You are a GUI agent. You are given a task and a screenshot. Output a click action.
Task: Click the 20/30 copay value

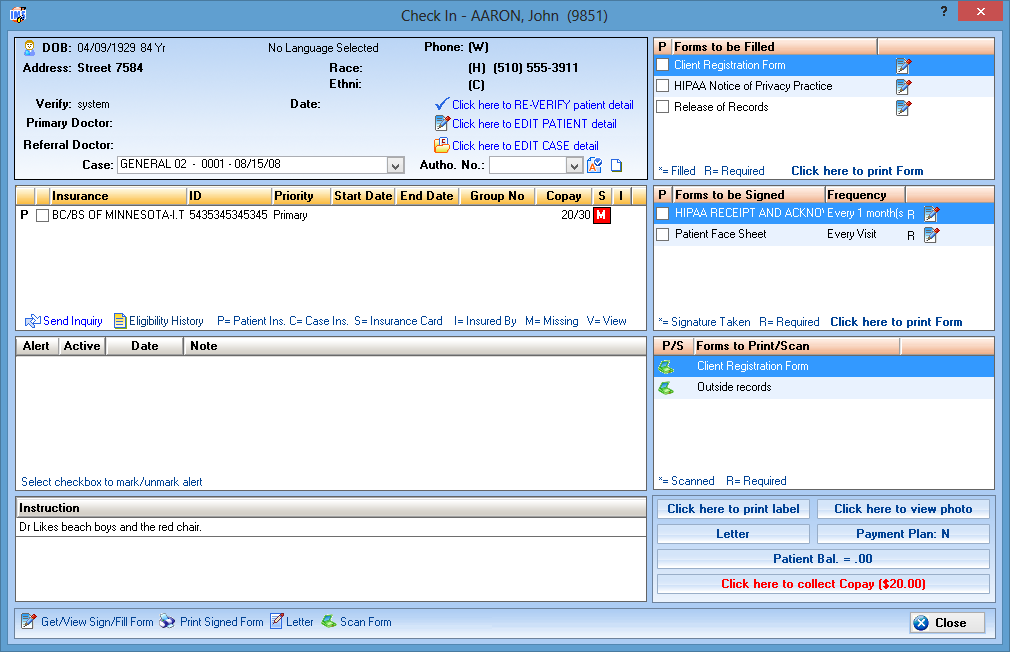point(575,215)
